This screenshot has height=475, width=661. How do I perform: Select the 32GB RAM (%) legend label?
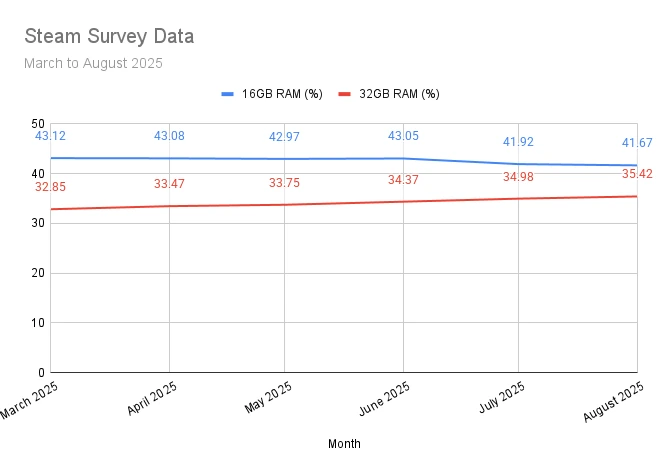(x=399, y=94)
